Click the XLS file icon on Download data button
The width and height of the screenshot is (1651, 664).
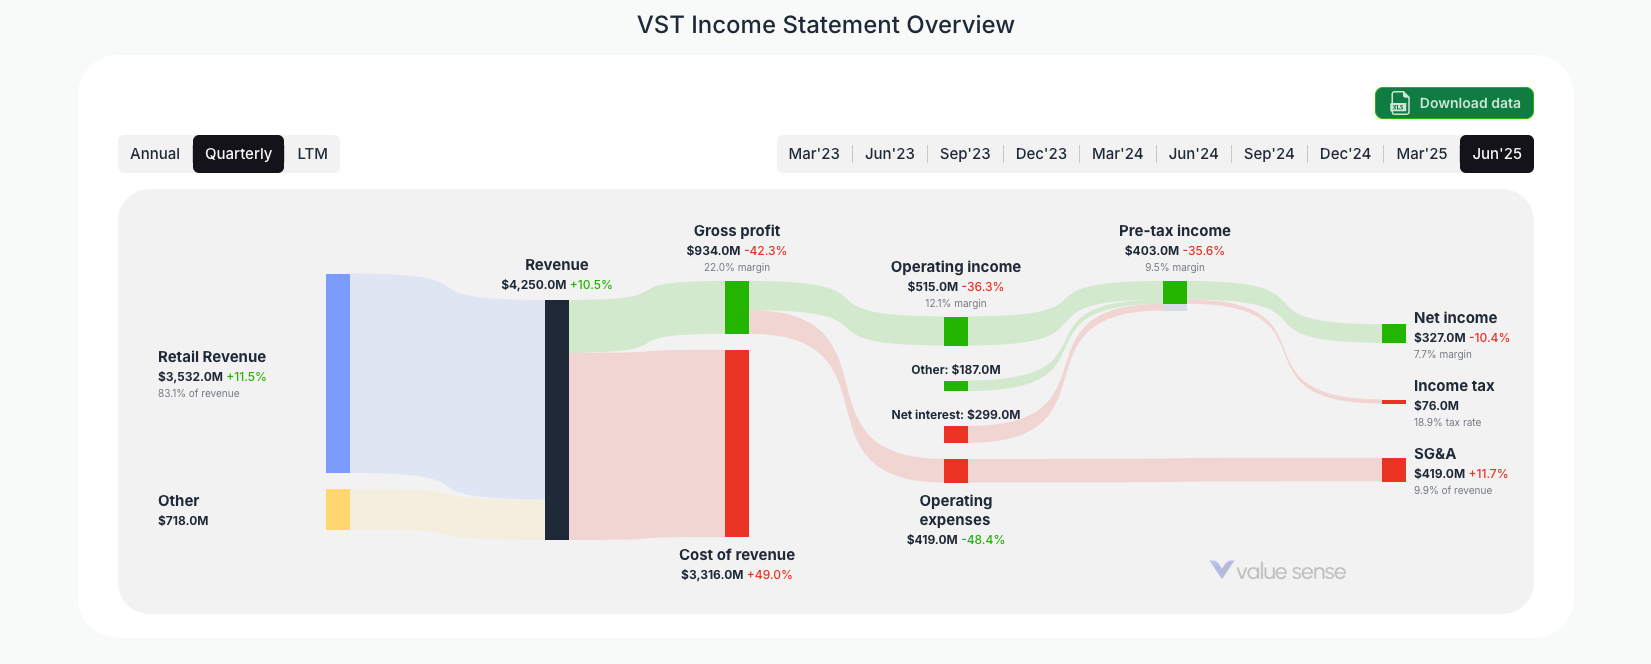(x=1398, y=103)
